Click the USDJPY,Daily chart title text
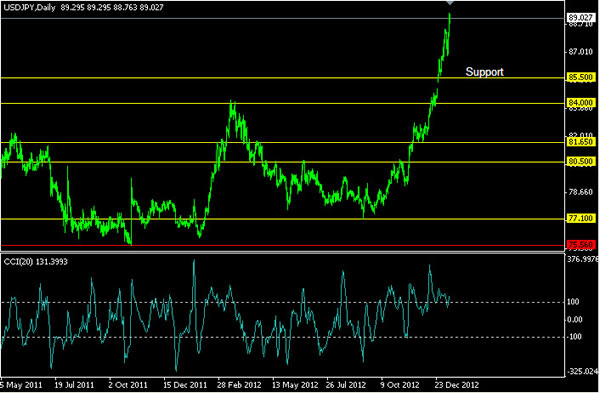This screenshot has width=600, height=393. (30, 7)
